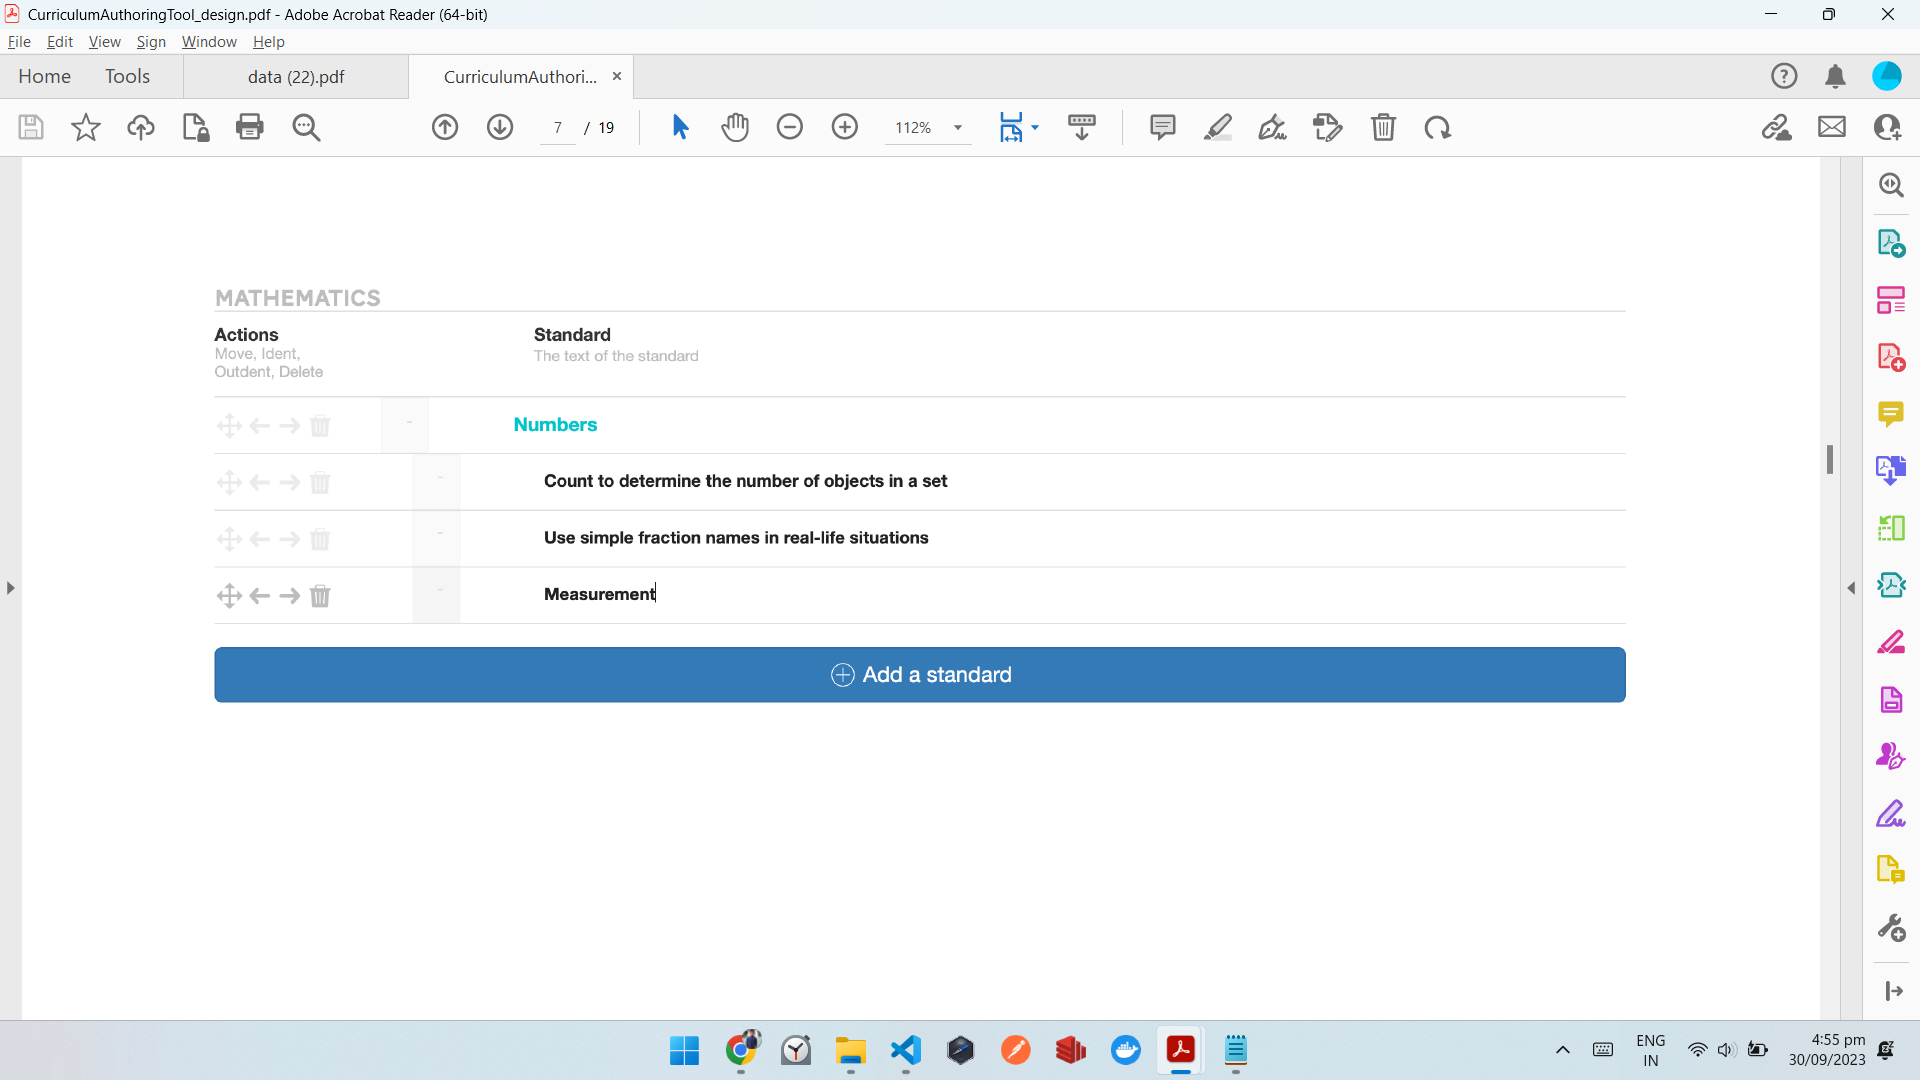Open the 112% zoom level dropdown
1920x1080 pixels.
click(x=957, y=127)
